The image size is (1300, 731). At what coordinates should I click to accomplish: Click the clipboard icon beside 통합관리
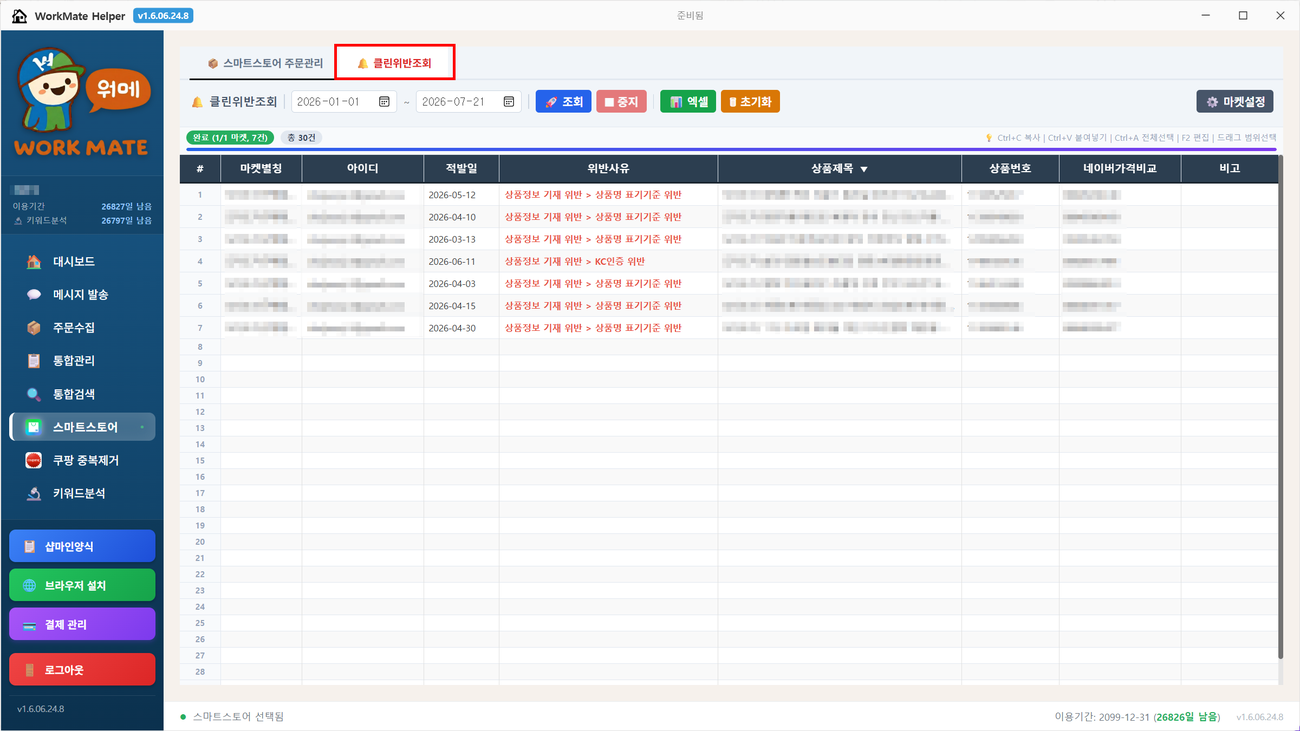pyautogui.click(x=34, y=360)
